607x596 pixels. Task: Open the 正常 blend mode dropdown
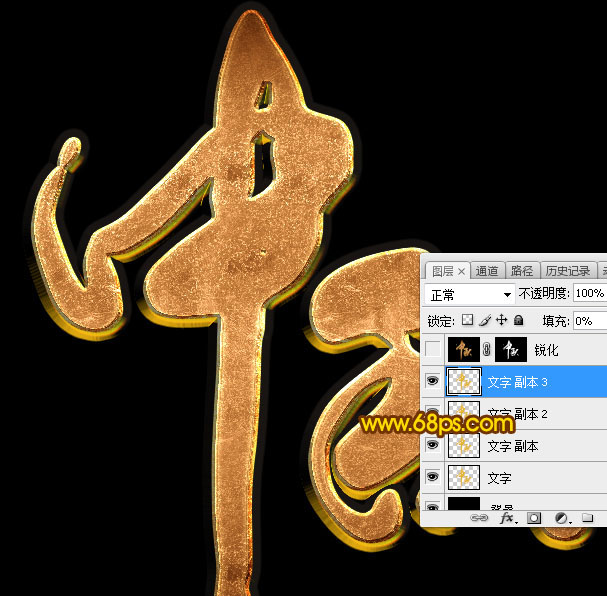(470, 295)
